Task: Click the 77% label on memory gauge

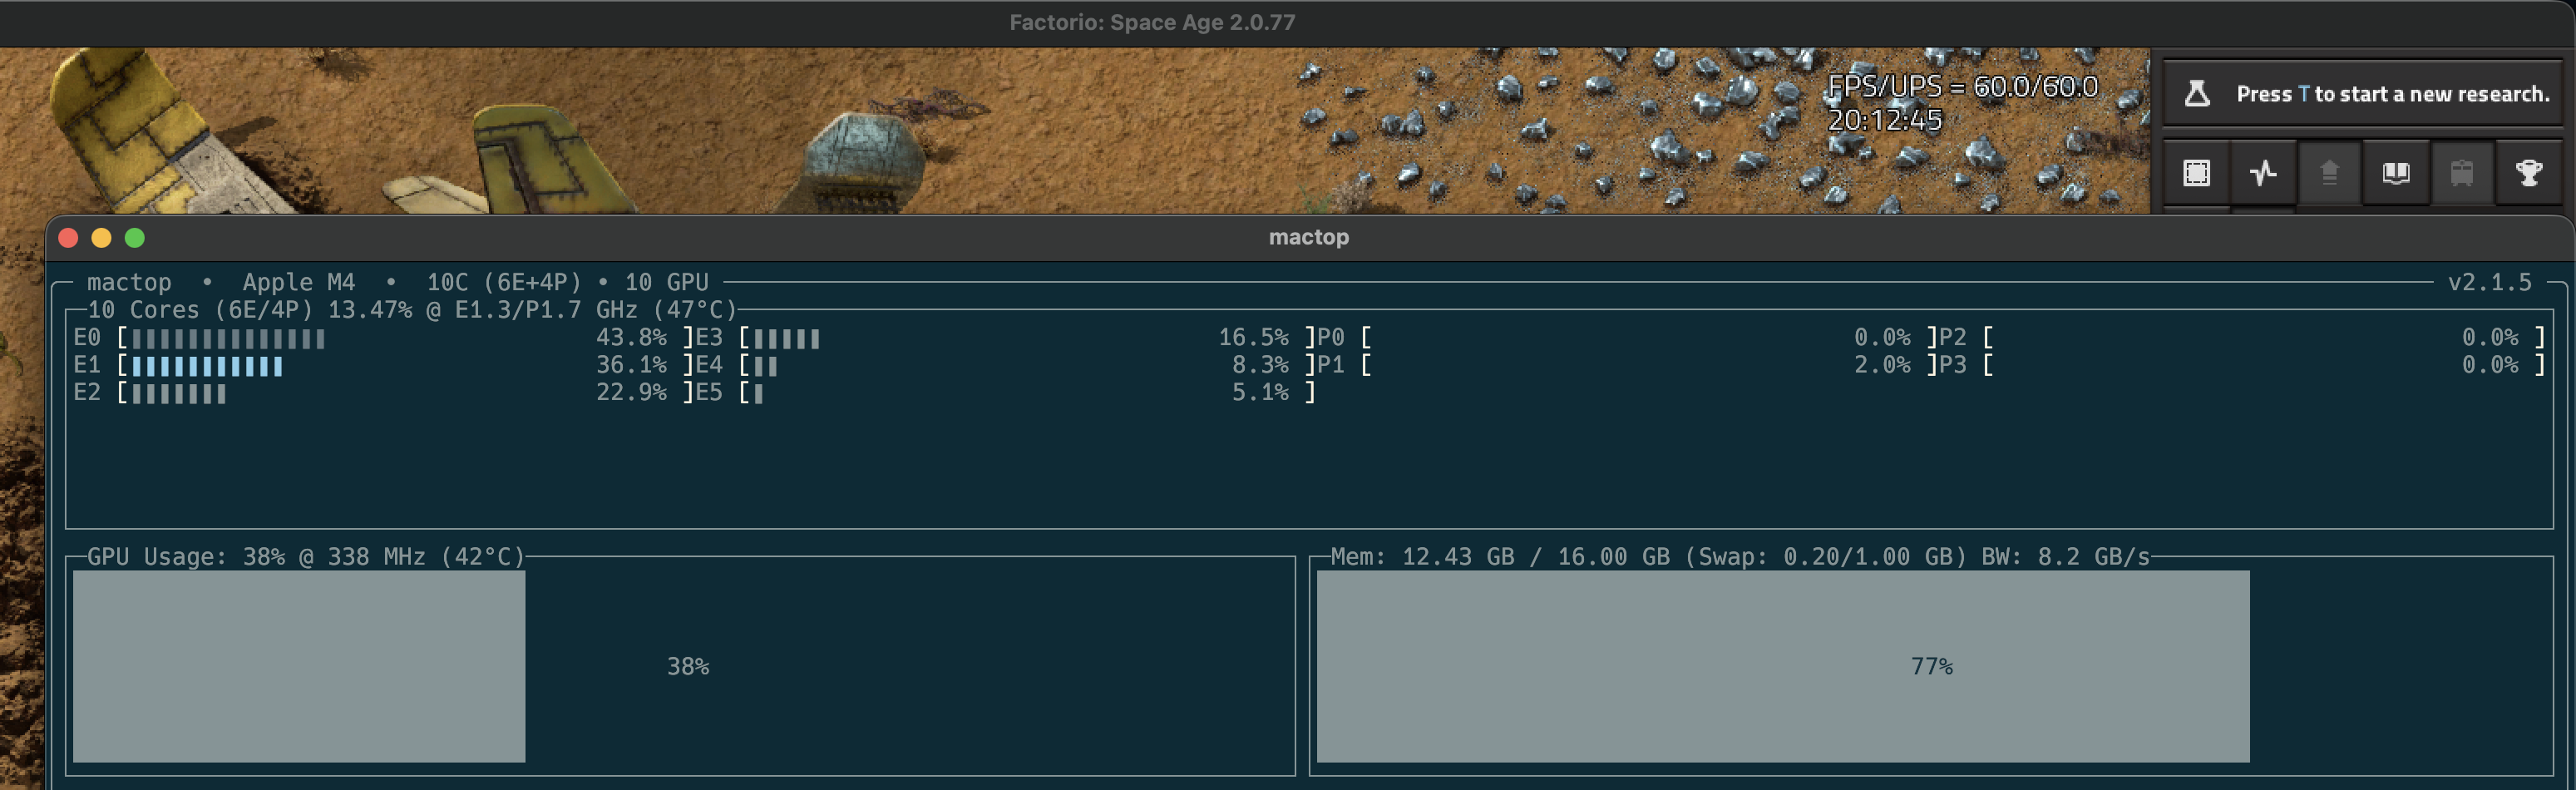Action: pos(1932,667)
